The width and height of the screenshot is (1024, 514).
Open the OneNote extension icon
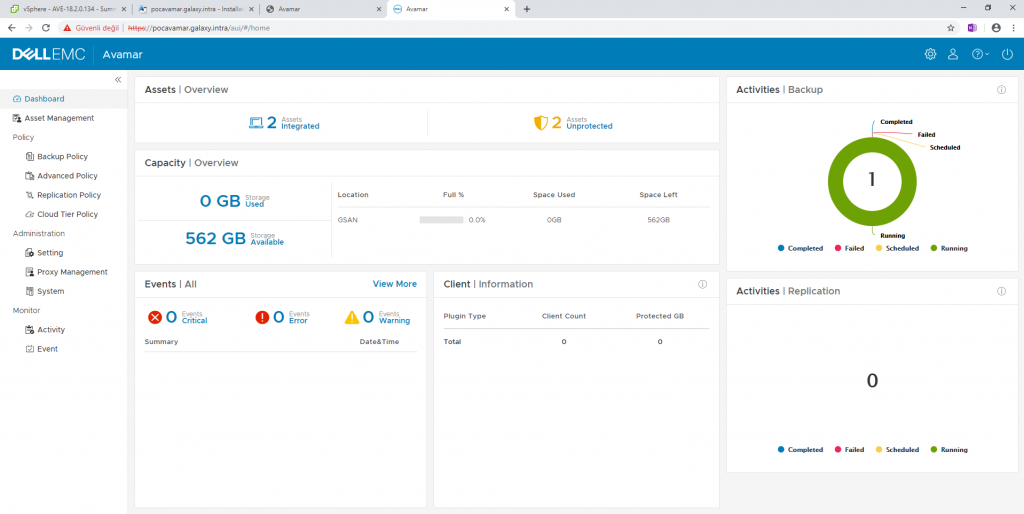pos(972,28)
